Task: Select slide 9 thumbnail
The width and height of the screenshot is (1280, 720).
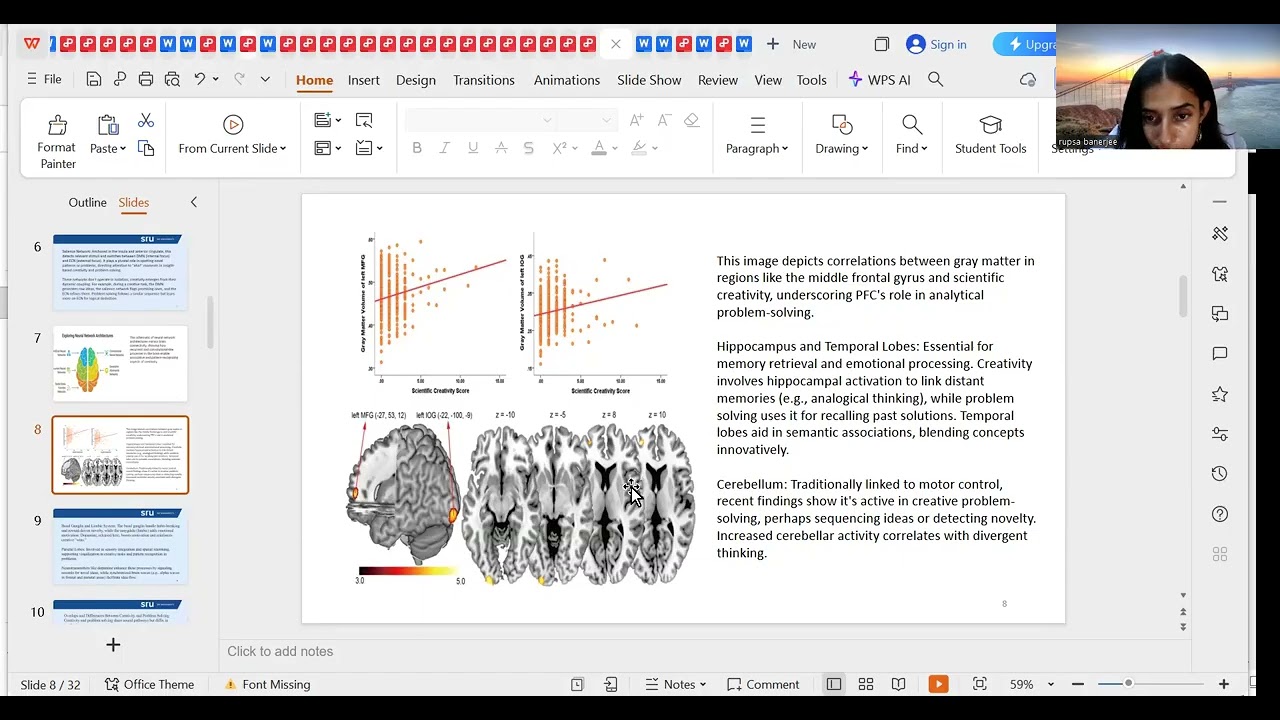Action: 120,547
